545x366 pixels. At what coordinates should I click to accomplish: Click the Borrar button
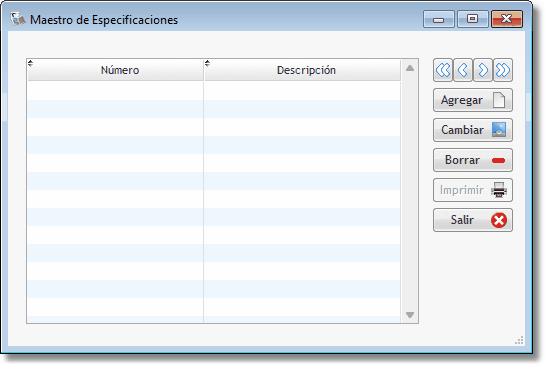pyautogui.click(x=473, y=160)
